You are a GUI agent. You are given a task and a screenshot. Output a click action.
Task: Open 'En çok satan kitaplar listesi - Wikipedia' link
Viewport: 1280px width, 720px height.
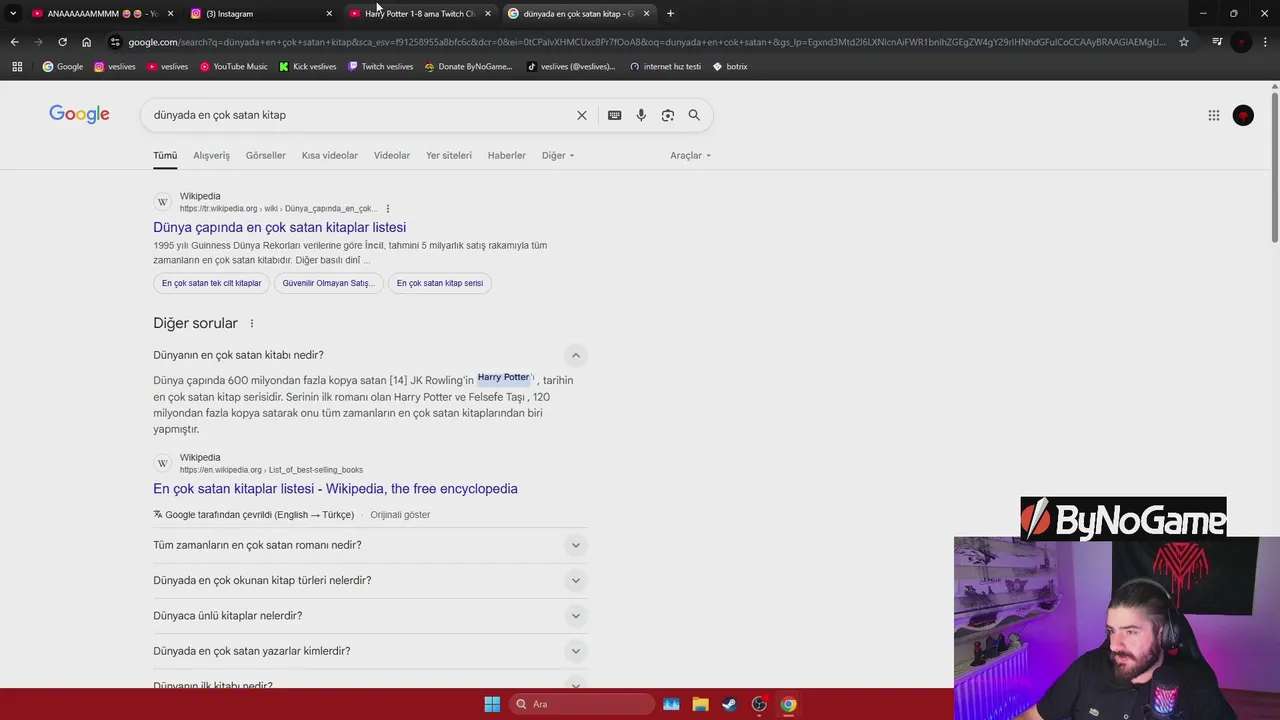(335, 489)
